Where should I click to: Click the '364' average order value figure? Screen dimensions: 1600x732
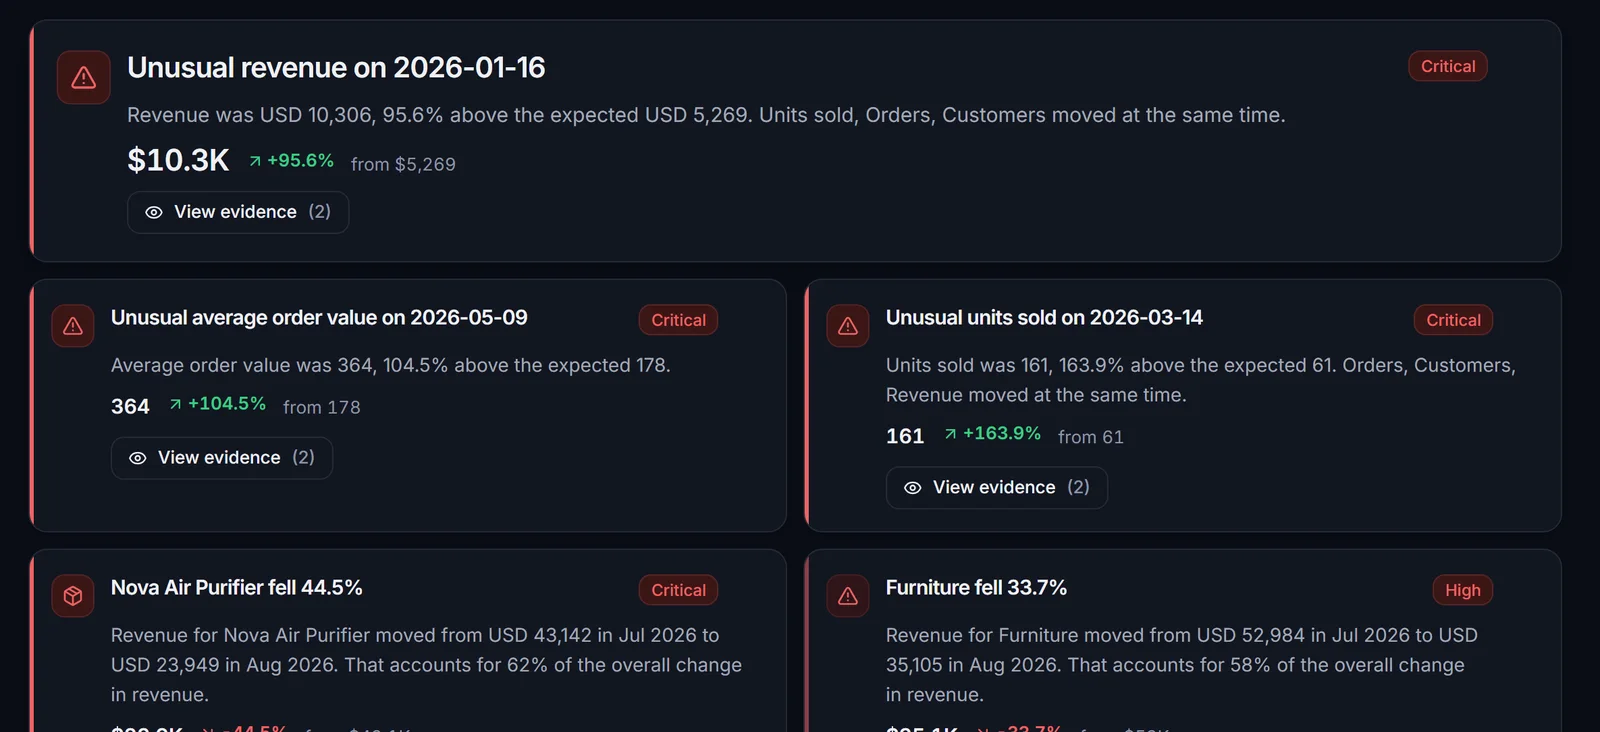130,406
